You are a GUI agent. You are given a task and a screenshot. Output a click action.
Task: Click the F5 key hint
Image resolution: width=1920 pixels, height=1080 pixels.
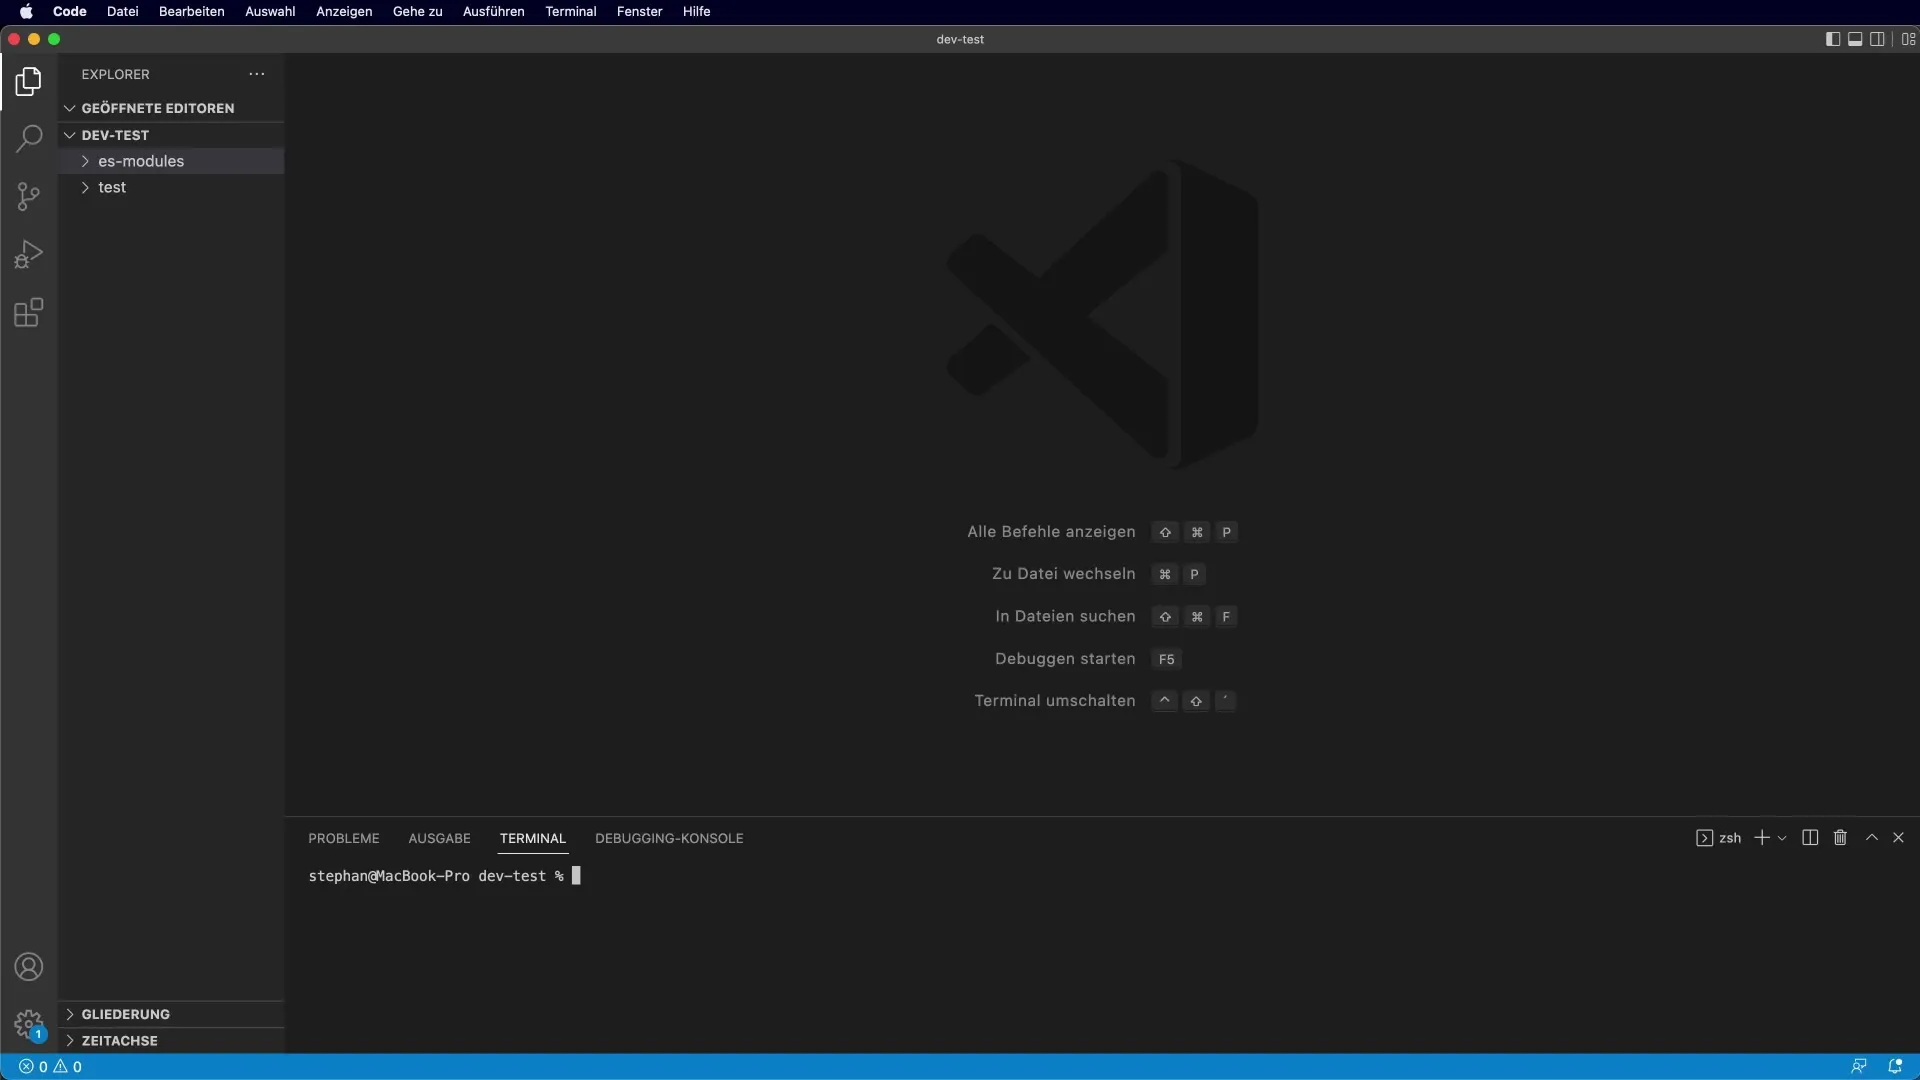1166,659
